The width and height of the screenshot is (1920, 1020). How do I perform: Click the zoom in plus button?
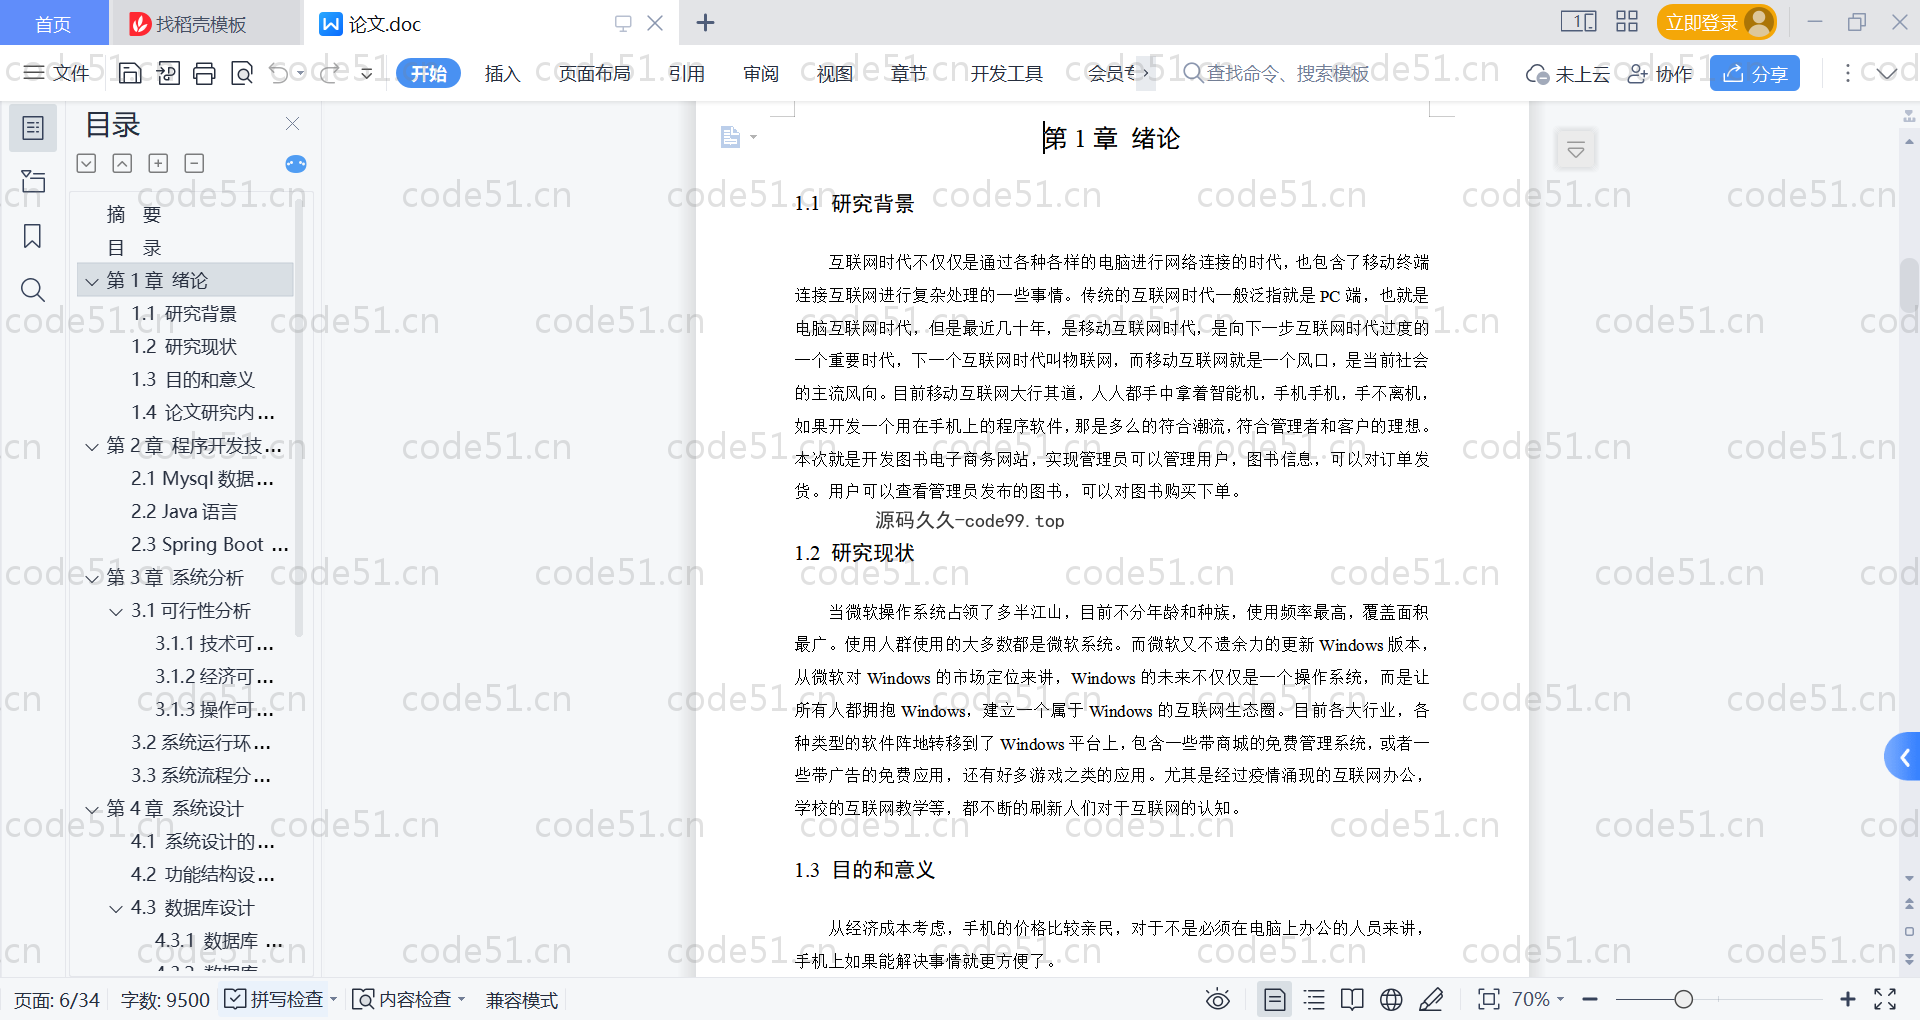1848,999
